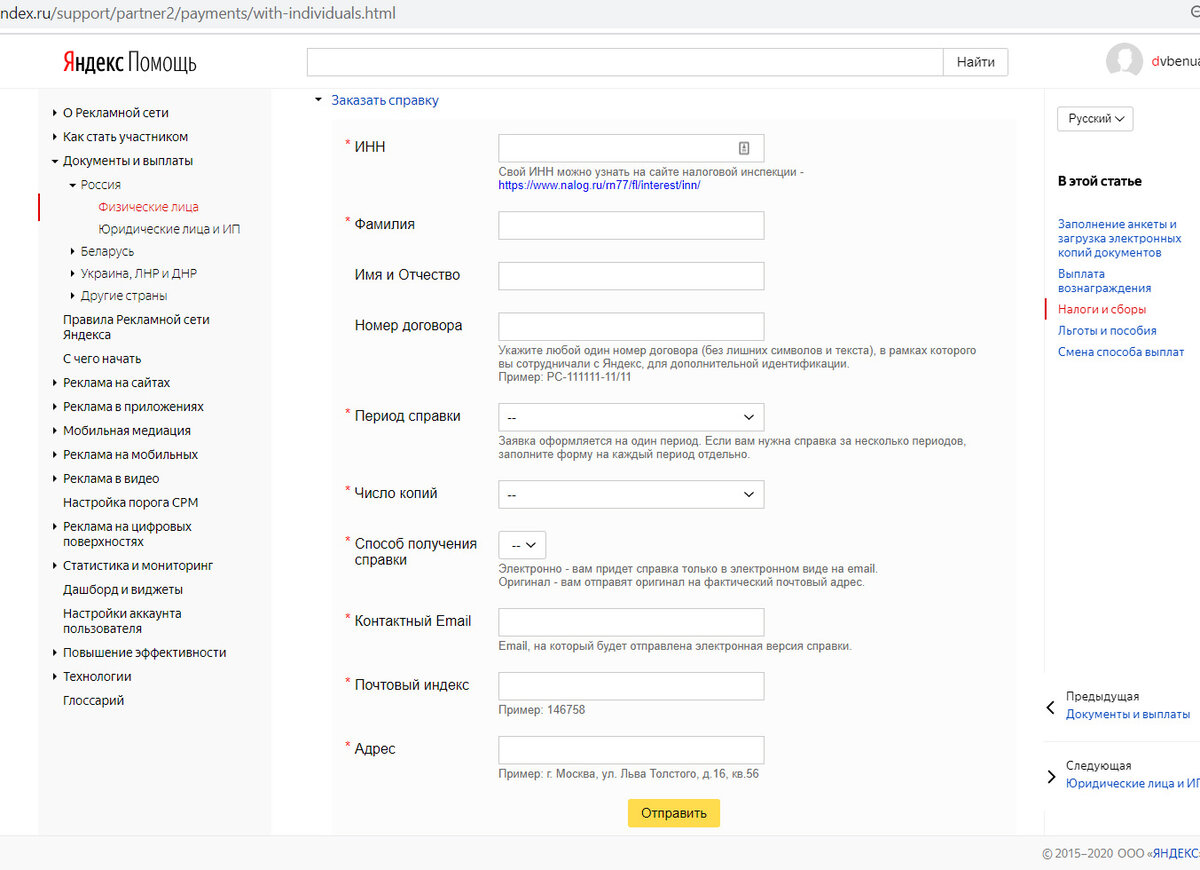Click the Отправить submit button
Image resolution: width=1200 pixels, height=870 pixels.
[x=674, y=813]
